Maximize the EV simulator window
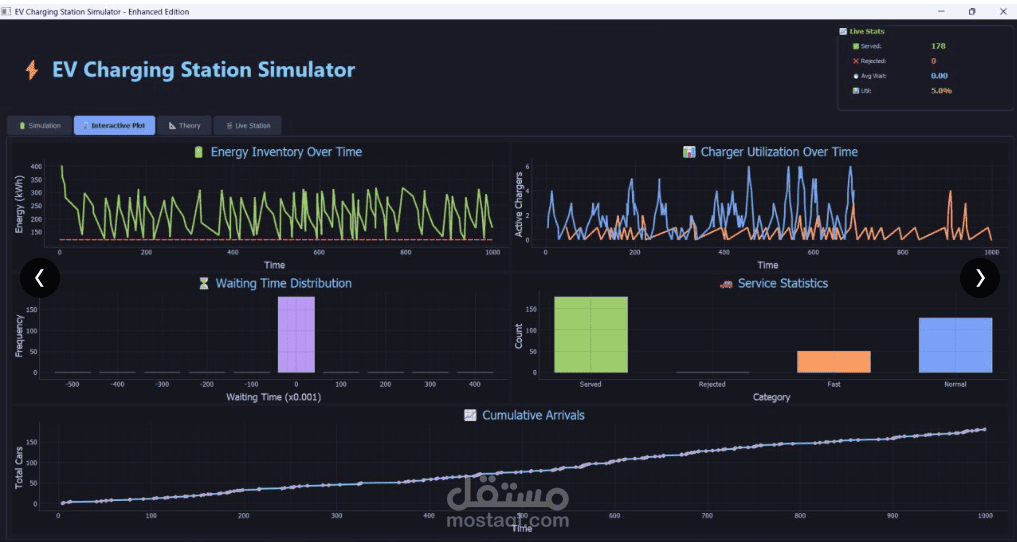1017x542 pixels. pyautogui.click(x=972, y=12)
